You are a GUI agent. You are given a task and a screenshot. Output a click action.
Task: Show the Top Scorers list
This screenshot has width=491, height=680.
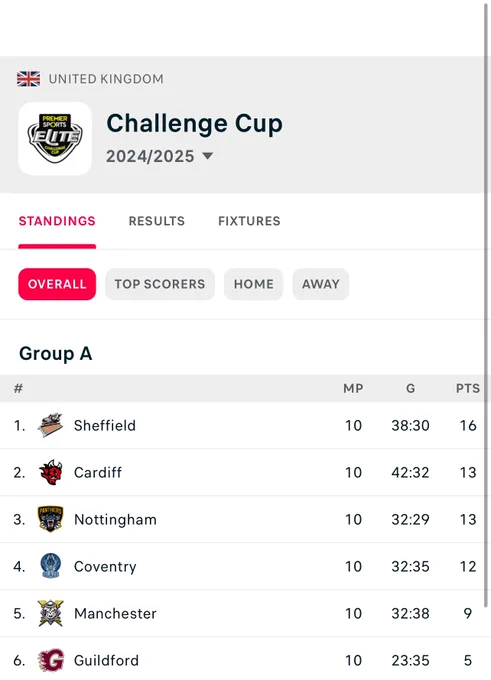[x=160, y=284]
